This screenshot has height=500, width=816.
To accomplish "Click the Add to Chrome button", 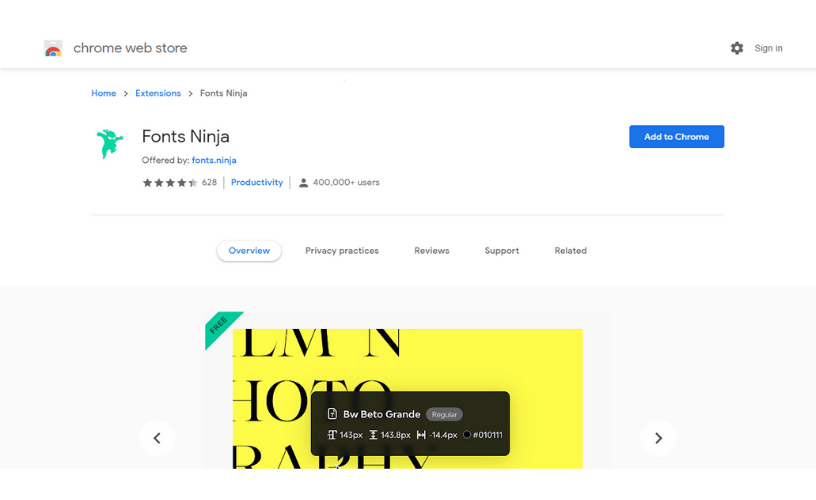I will (x=677, y=137).
